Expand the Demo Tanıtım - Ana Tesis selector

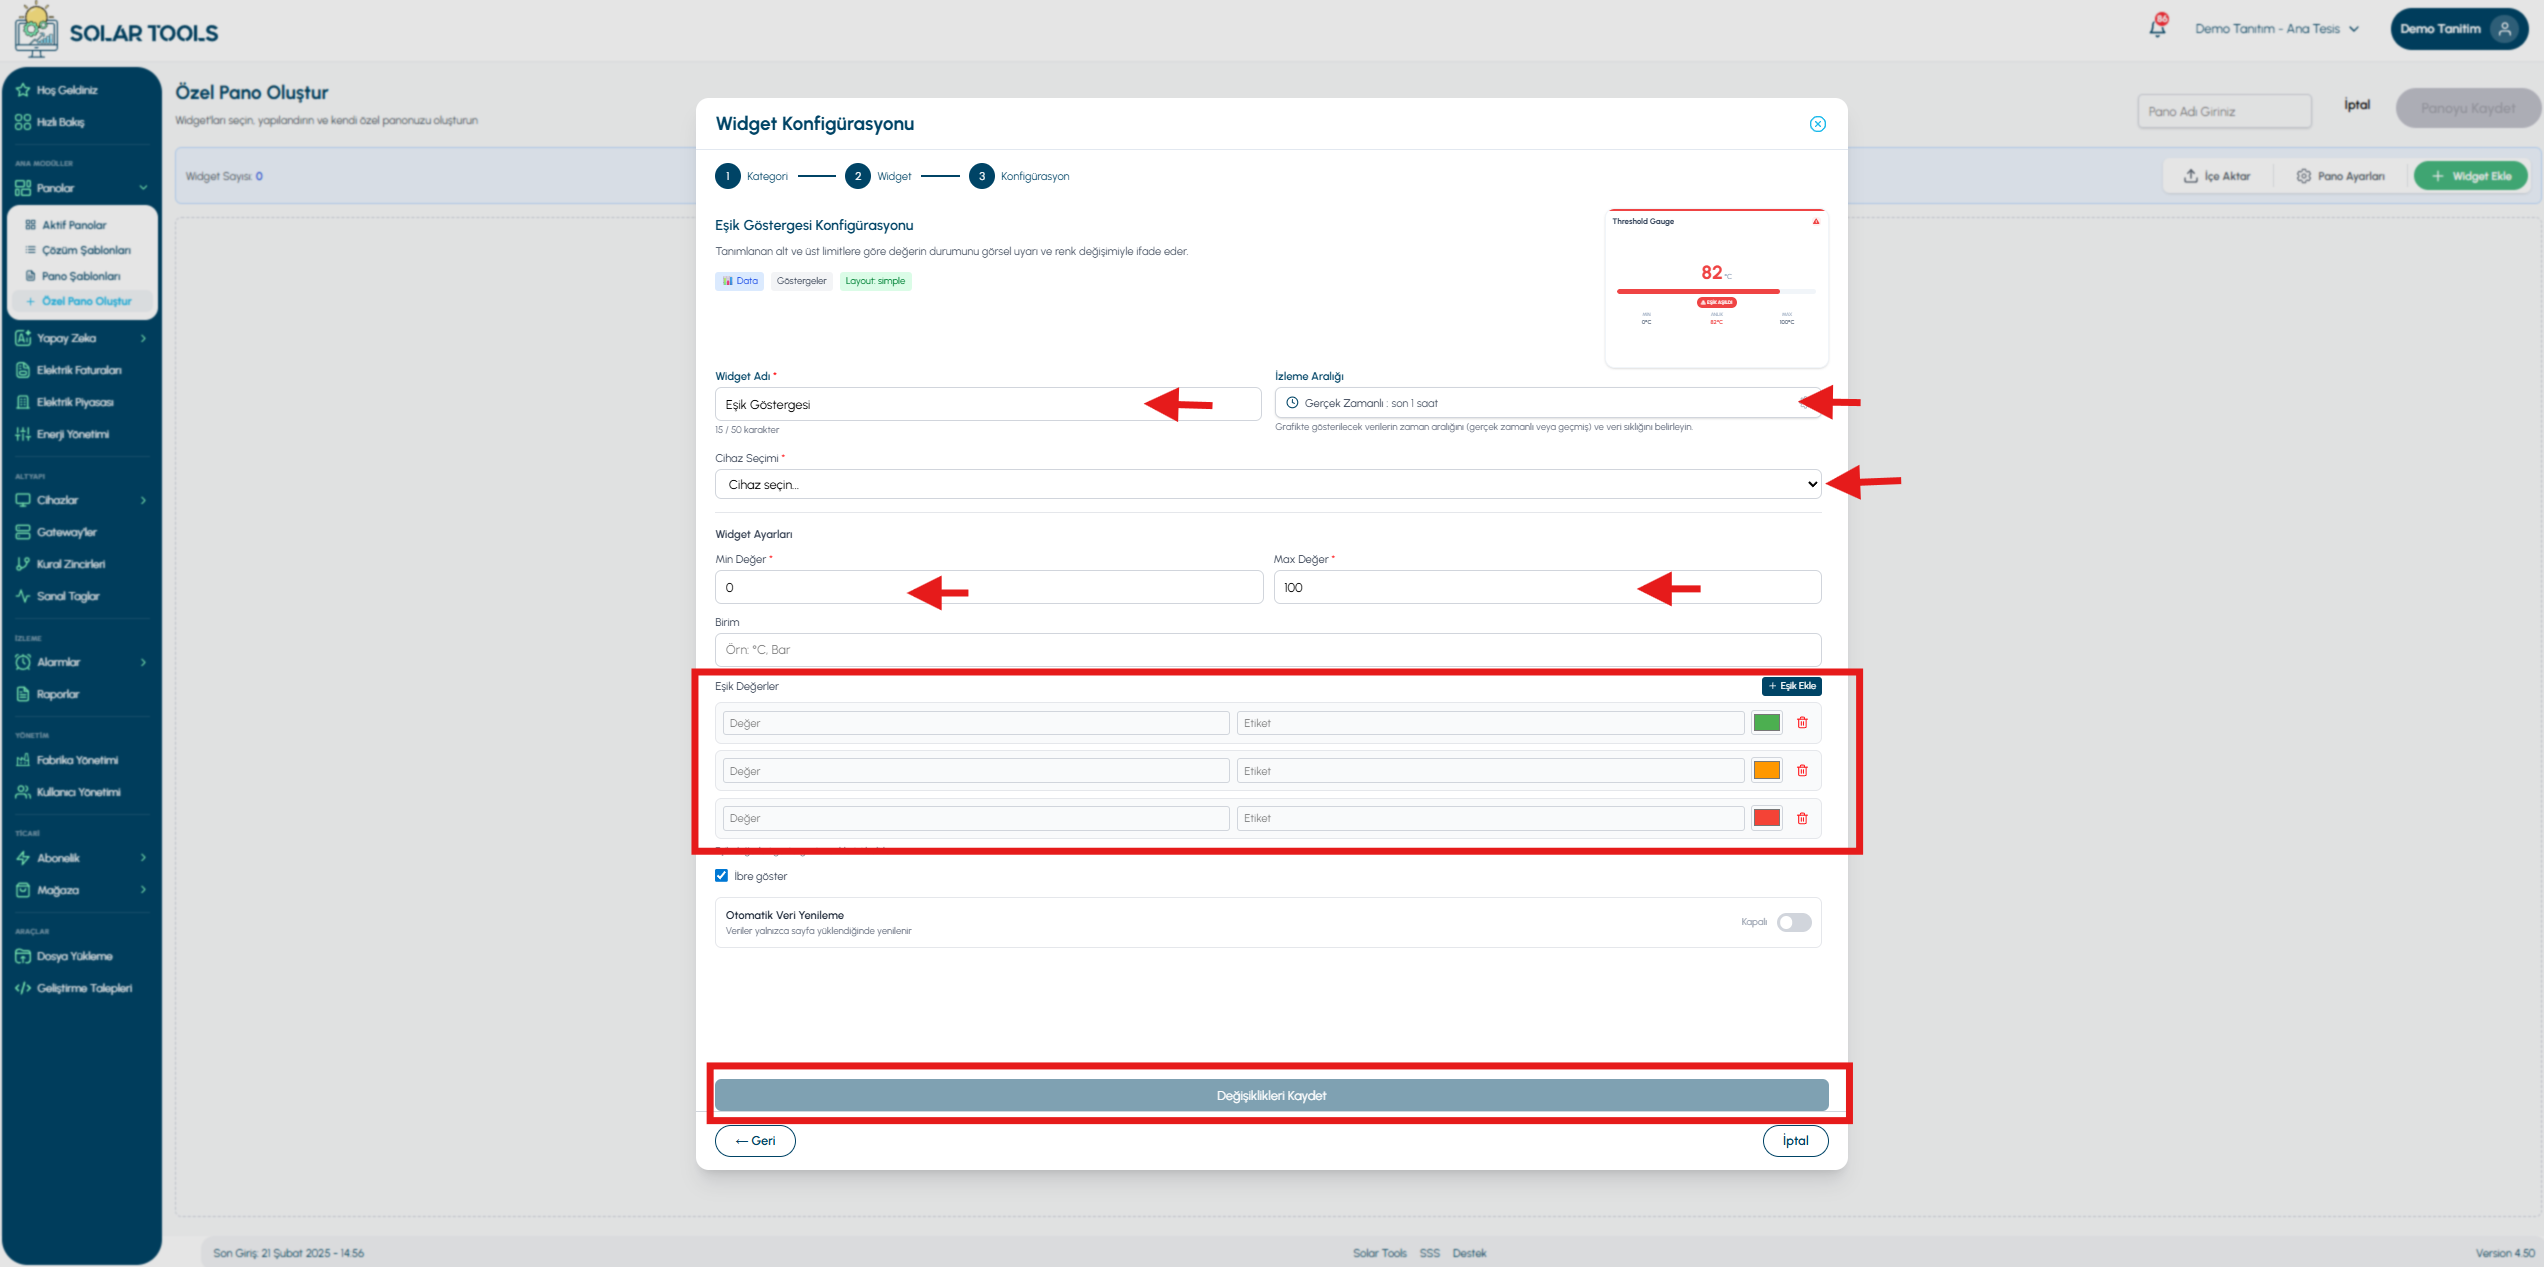point(2277,29)
